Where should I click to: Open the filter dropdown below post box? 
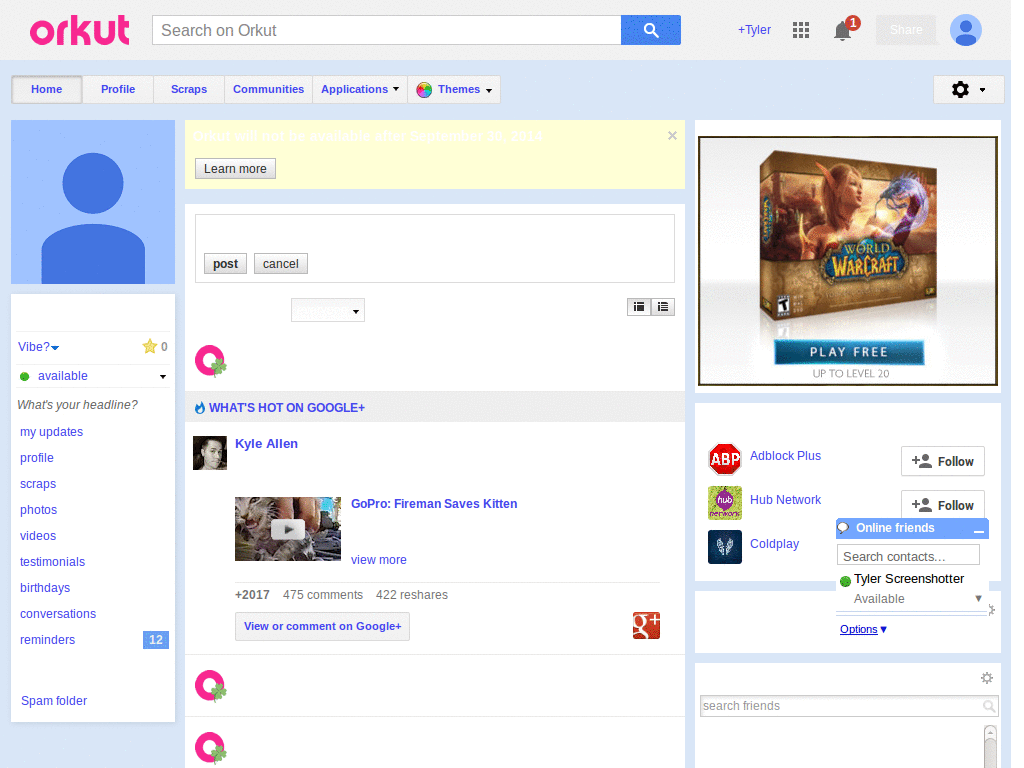click(x=328, y=310)
